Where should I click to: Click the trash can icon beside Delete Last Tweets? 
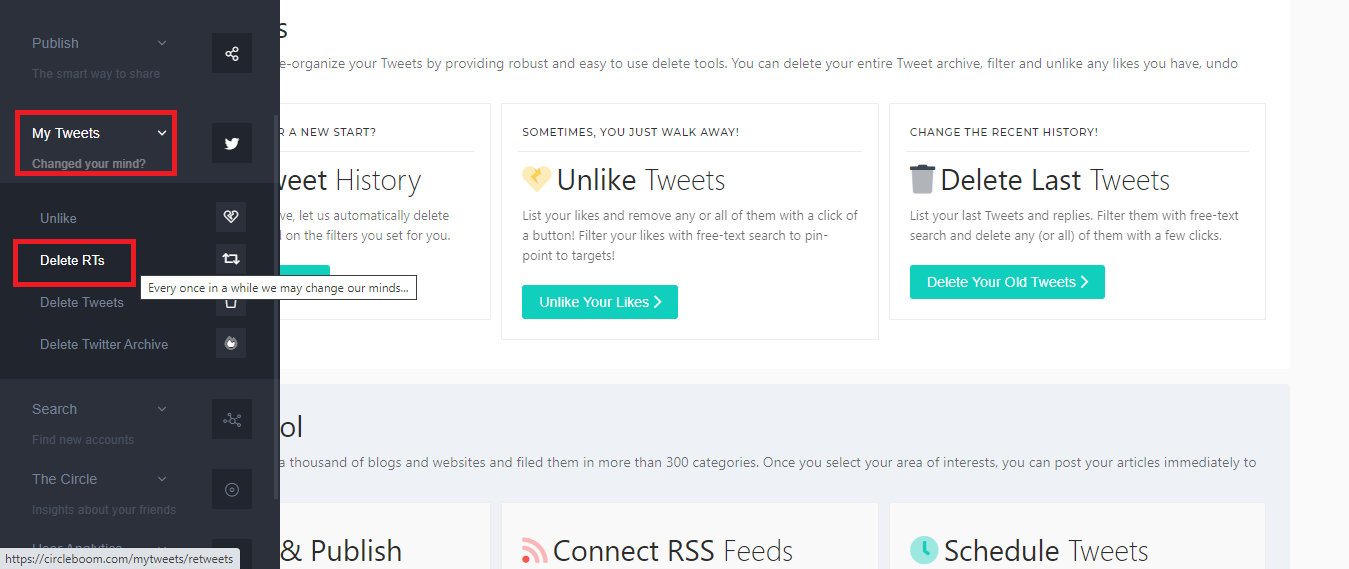(922, 180)
